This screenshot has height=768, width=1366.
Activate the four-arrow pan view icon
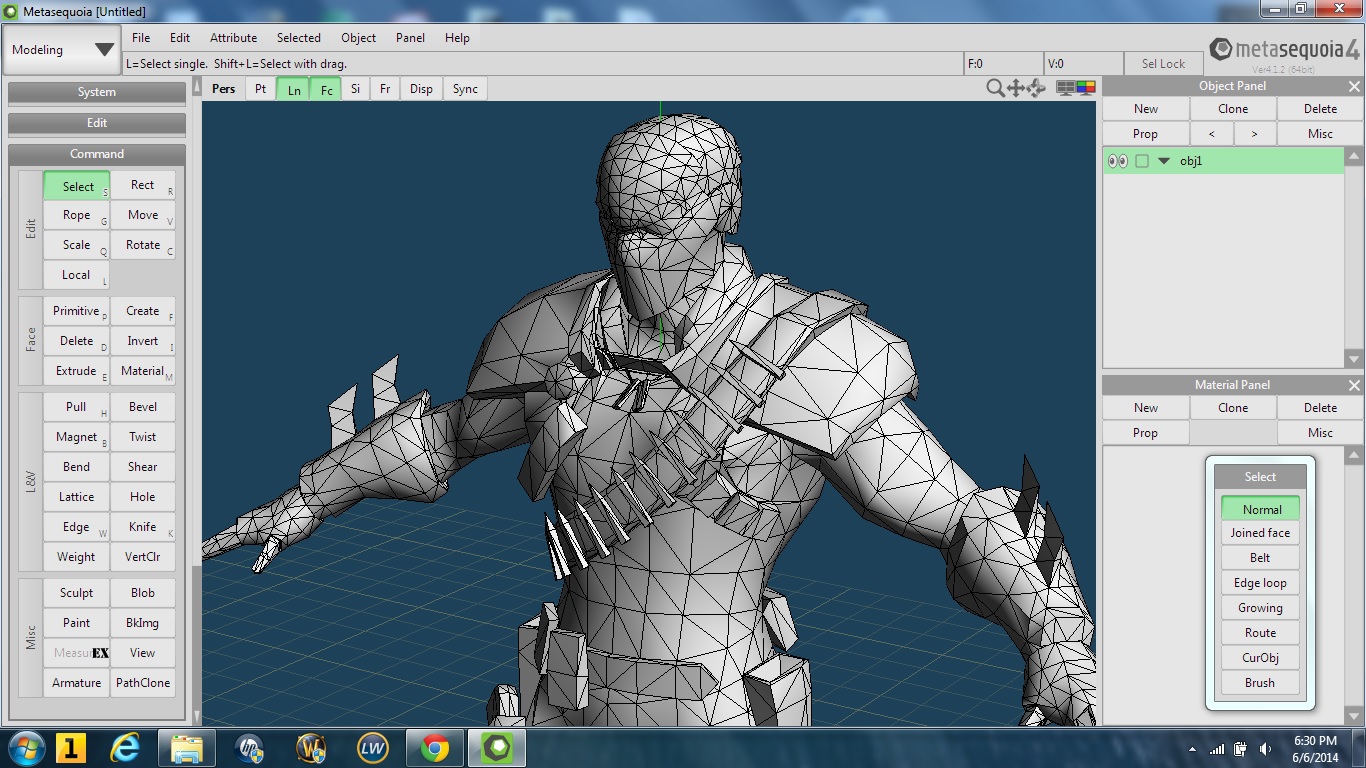click(1015, 88)
